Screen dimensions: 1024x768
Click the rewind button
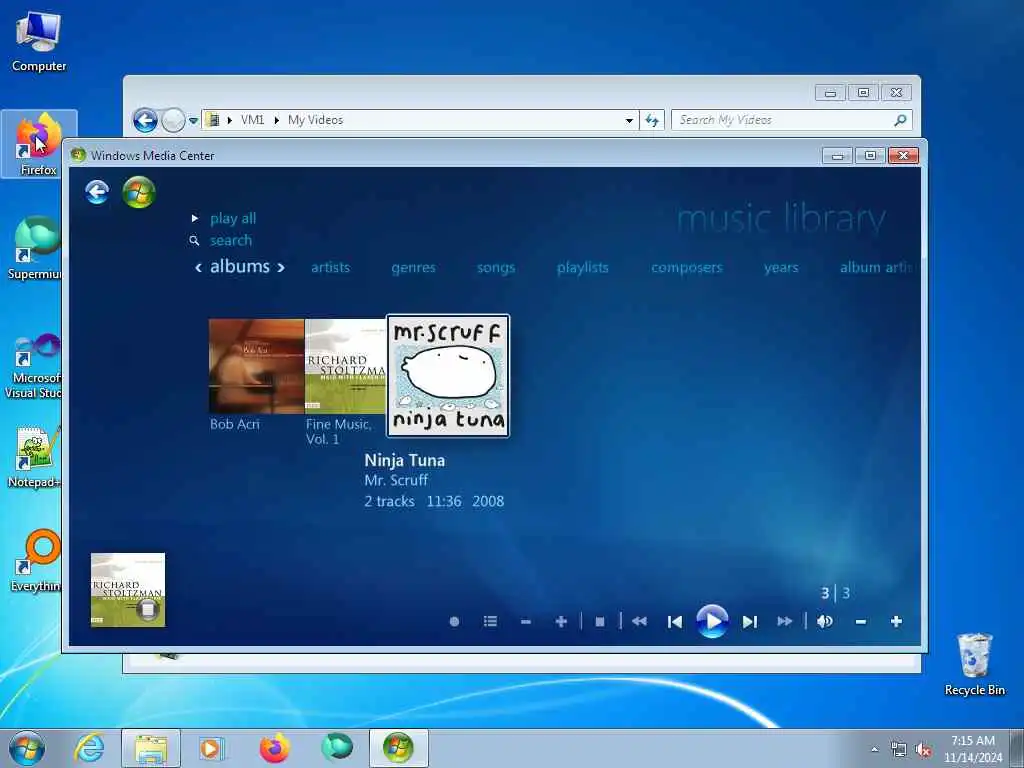pyautogui.click(x=639, y=621)
